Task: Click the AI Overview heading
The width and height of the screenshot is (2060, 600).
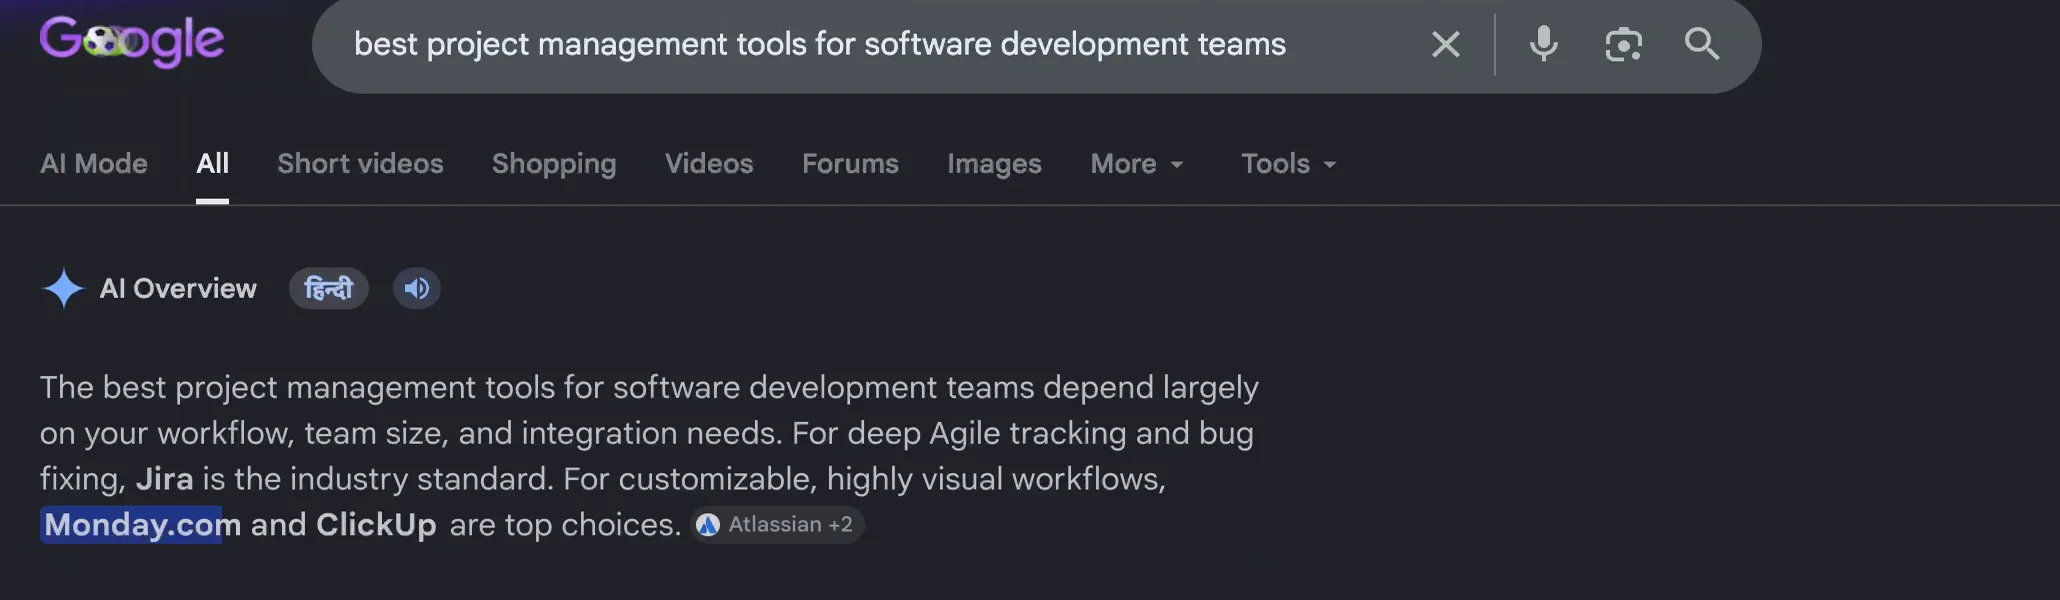Action: [x=178, y=288]
